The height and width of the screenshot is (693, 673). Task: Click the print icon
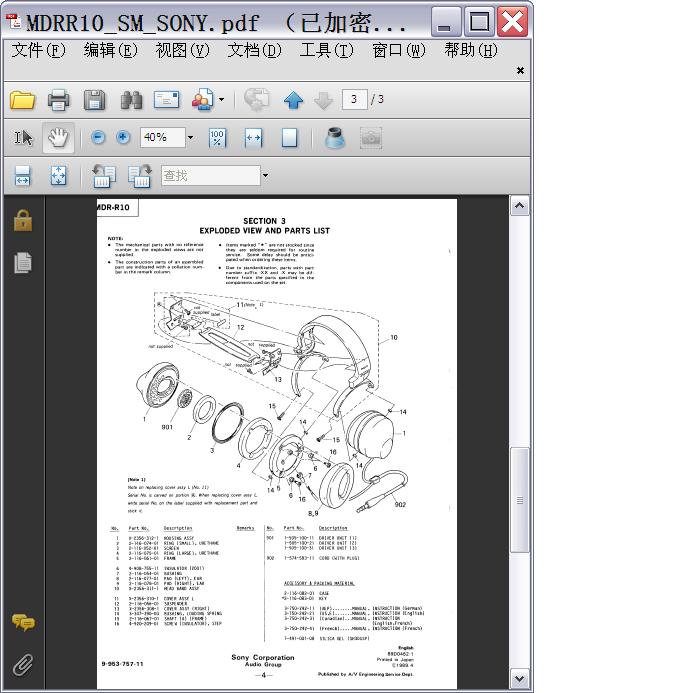58,100
